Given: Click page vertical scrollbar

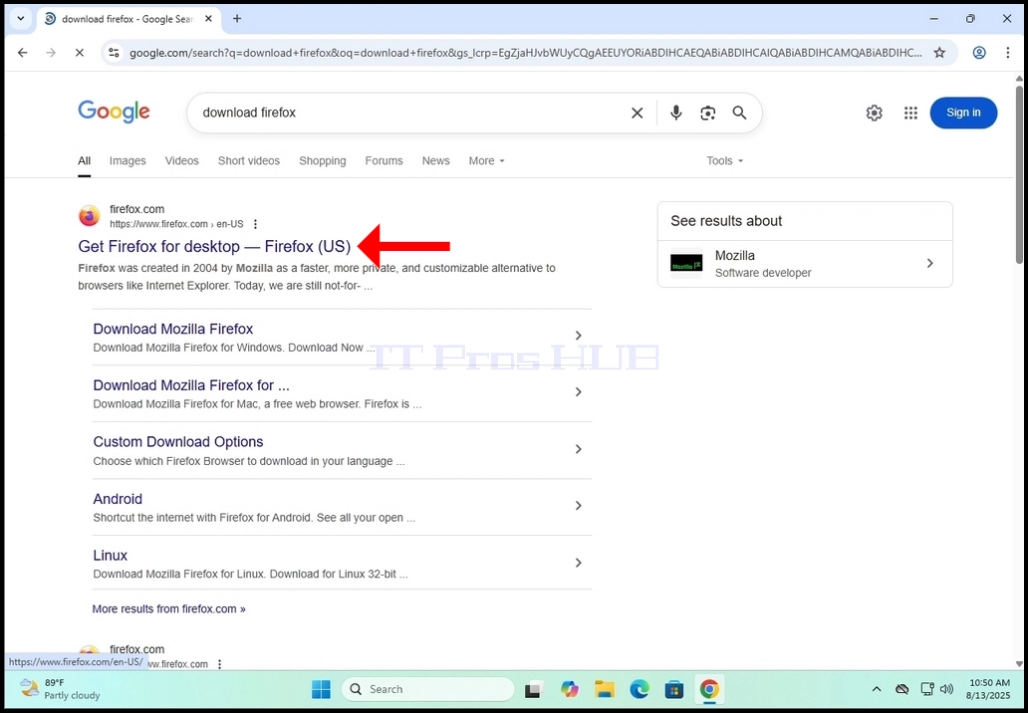Looking at the screenshot, I should [x=1019, y=174].
